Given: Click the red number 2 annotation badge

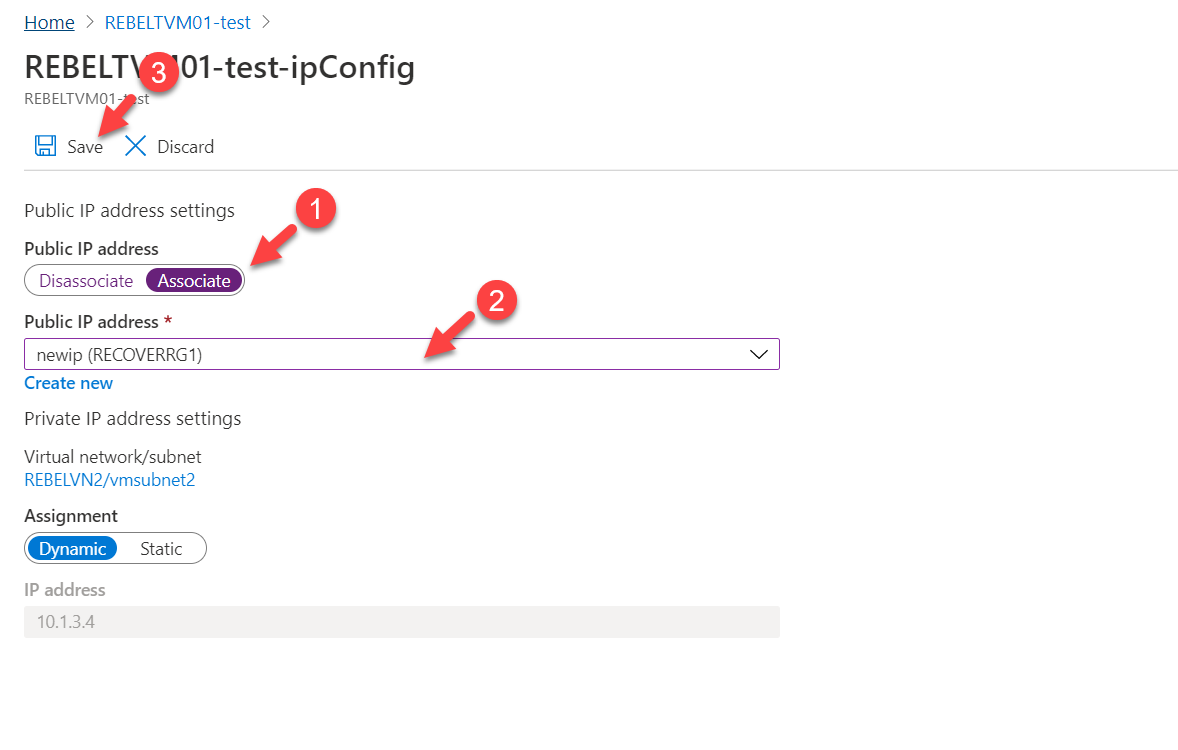Looking at the screenshot, I should [x=497, y=301].
